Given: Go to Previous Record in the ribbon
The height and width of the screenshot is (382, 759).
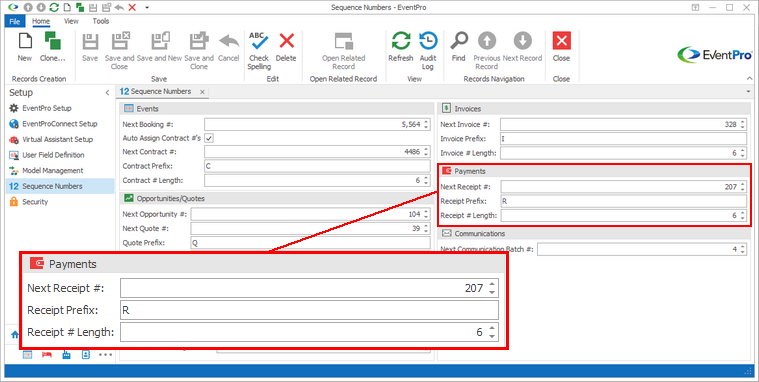Looking at the screenshot, I should point(486,50).
